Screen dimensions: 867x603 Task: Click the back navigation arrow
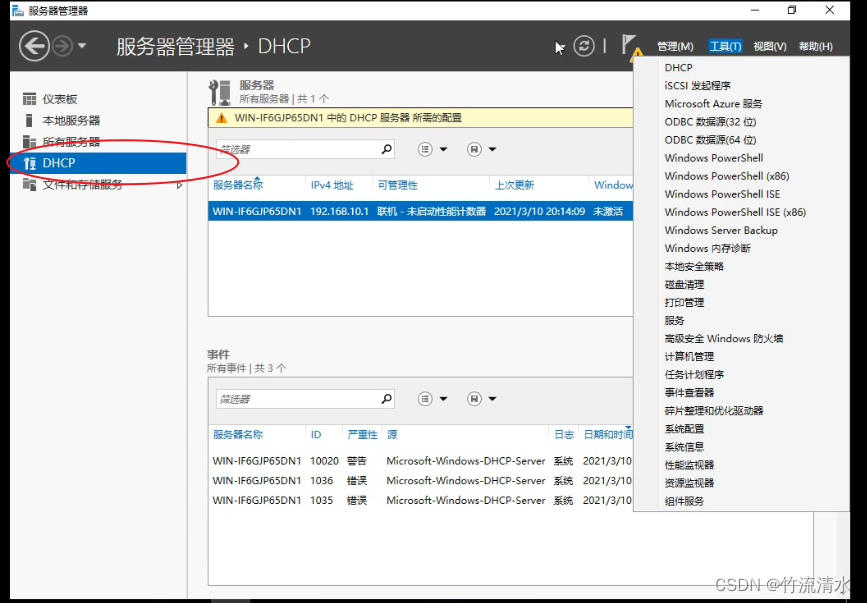pos(34,46)
